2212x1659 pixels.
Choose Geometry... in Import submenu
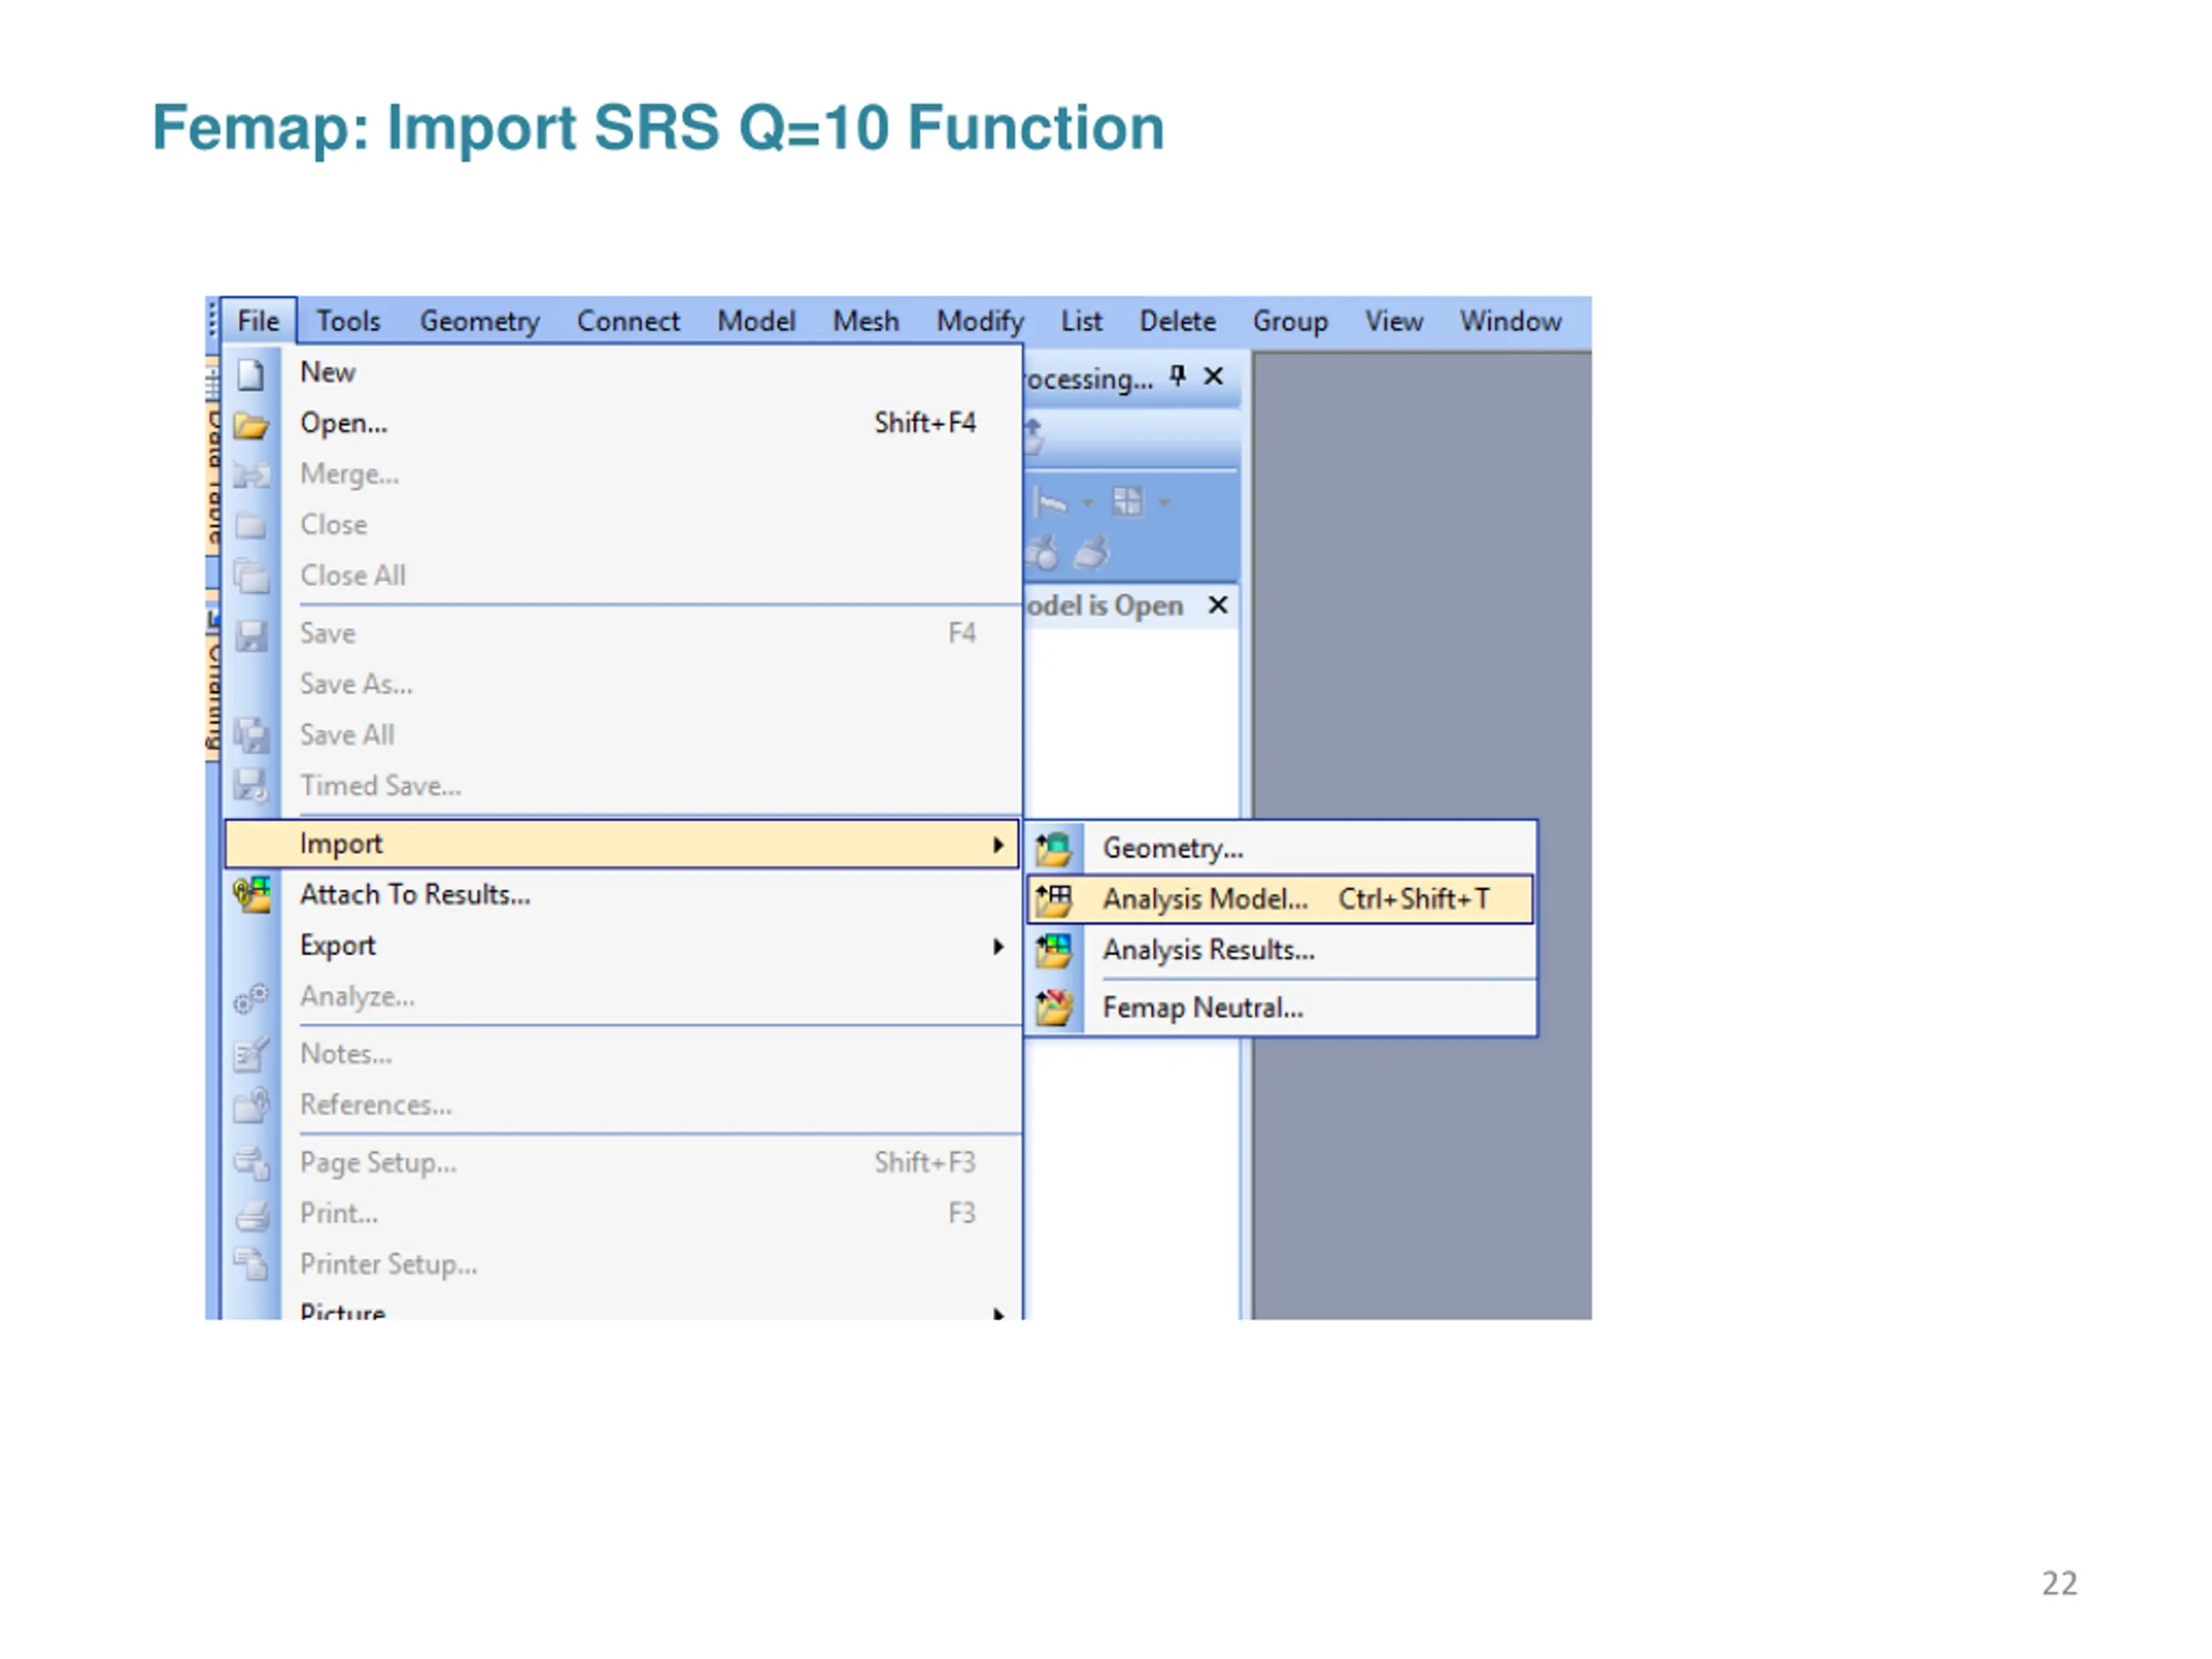[x=1280, y=849]
